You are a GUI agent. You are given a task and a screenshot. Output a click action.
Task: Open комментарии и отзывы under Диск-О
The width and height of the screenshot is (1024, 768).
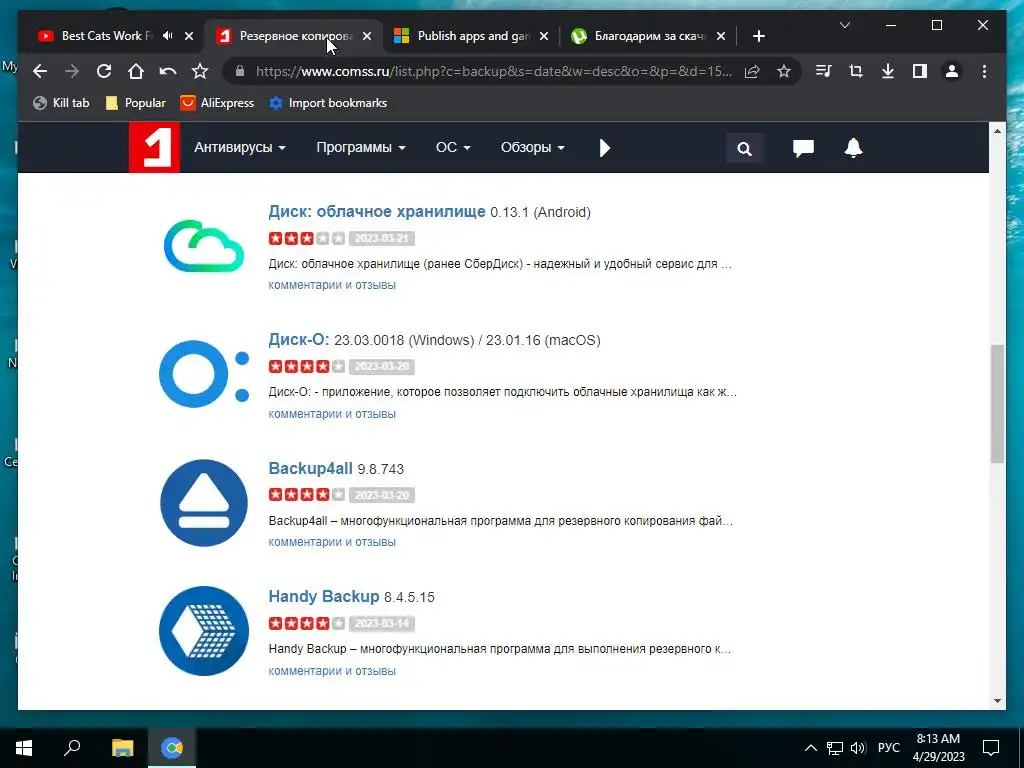point(332,413)
